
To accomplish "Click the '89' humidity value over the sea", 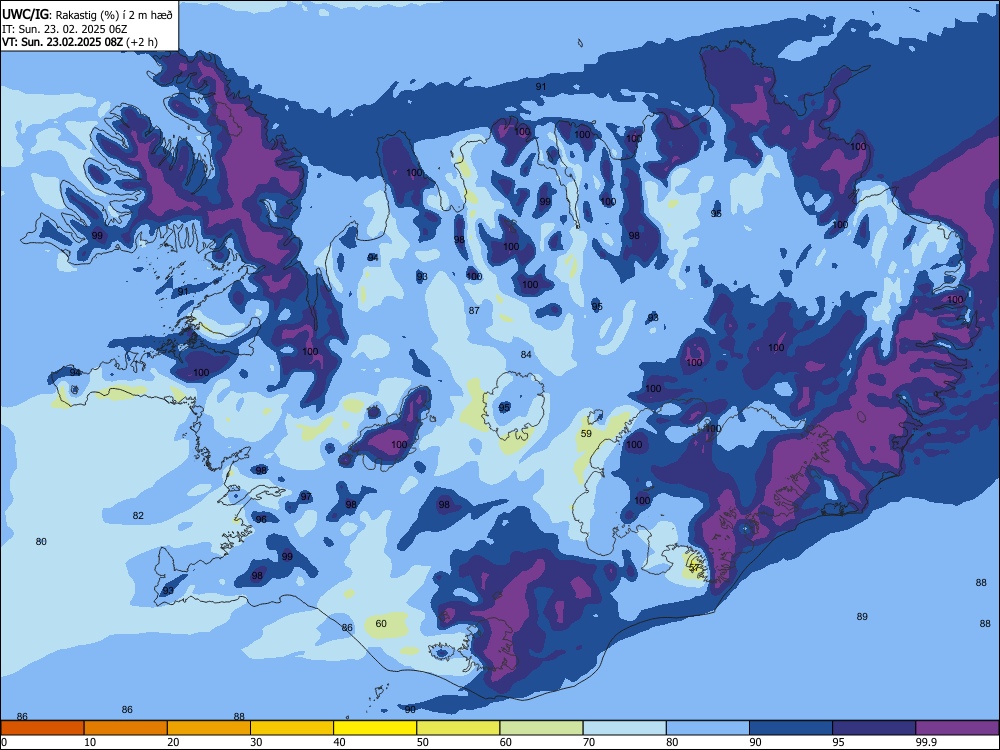I will [x=862, y=616].
